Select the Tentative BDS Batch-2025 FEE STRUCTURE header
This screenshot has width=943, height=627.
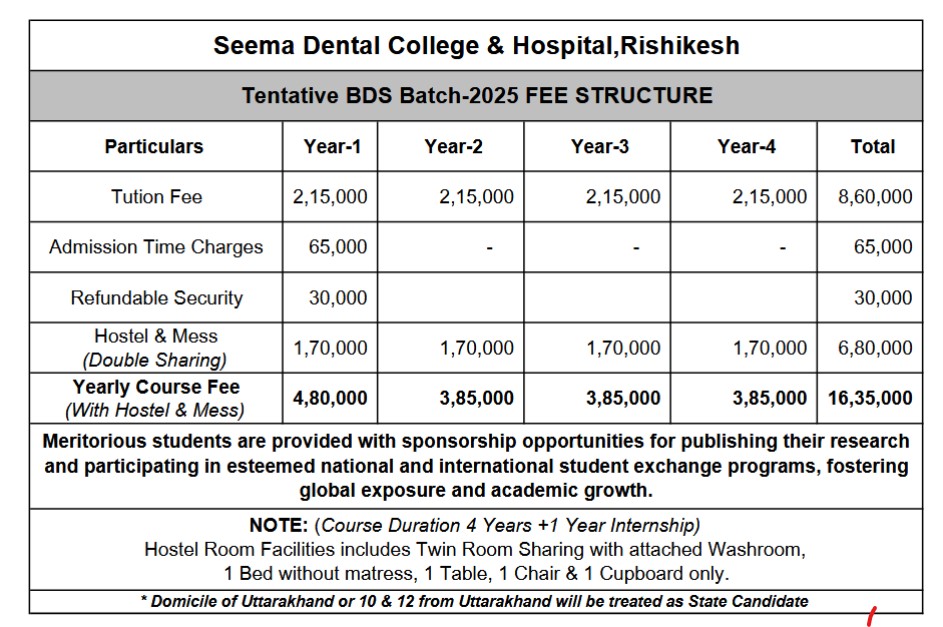tap(477, 96)
